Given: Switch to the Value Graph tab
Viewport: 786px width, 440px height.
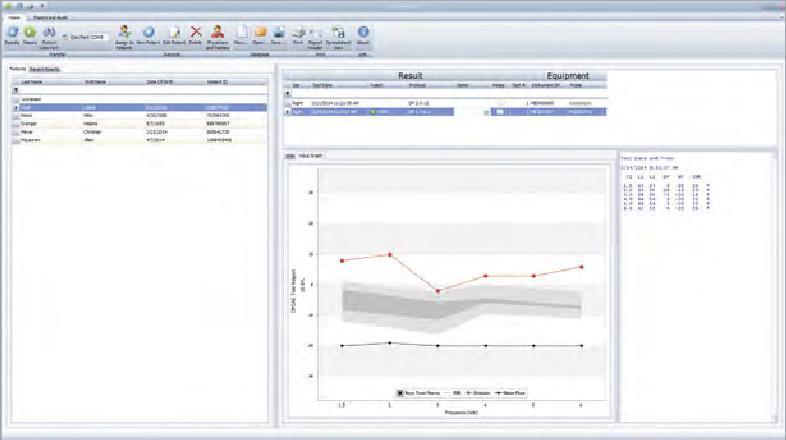Looking at the screenshot, I should coord(311,156).
